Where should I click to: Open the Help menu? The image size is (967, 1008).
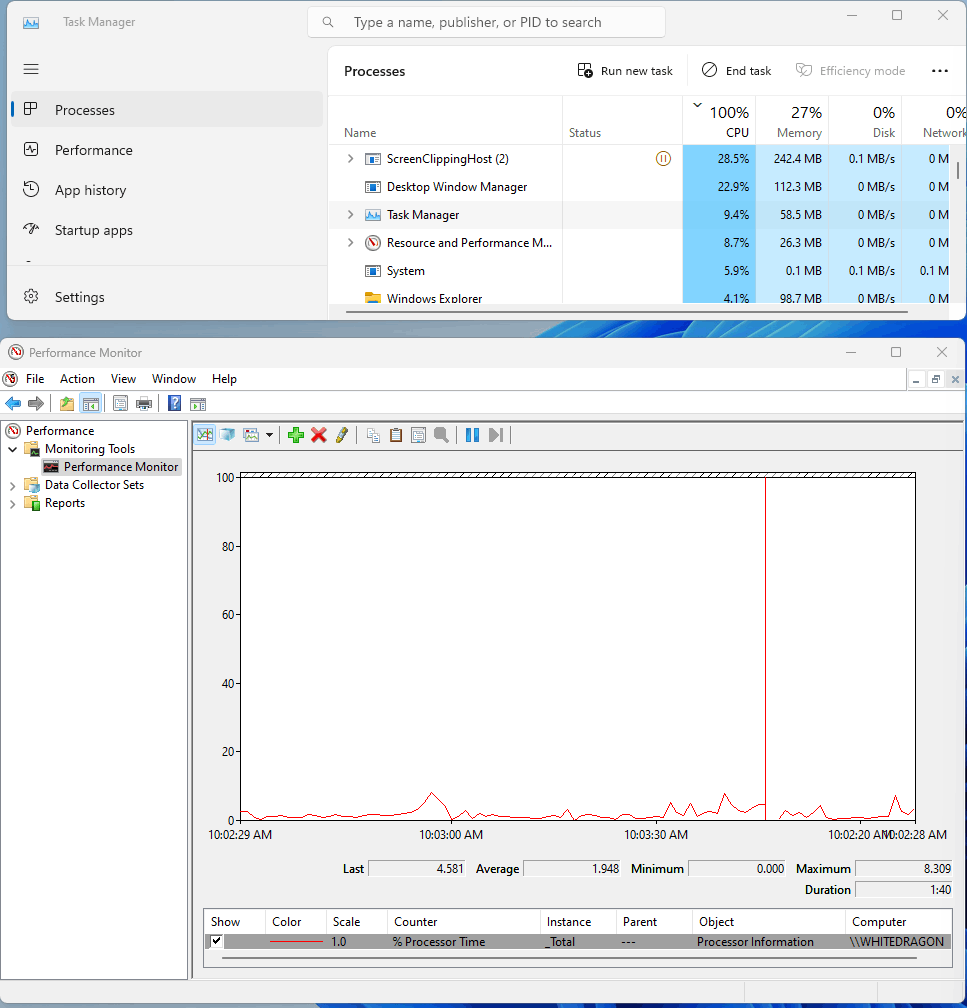coord(224,379)
